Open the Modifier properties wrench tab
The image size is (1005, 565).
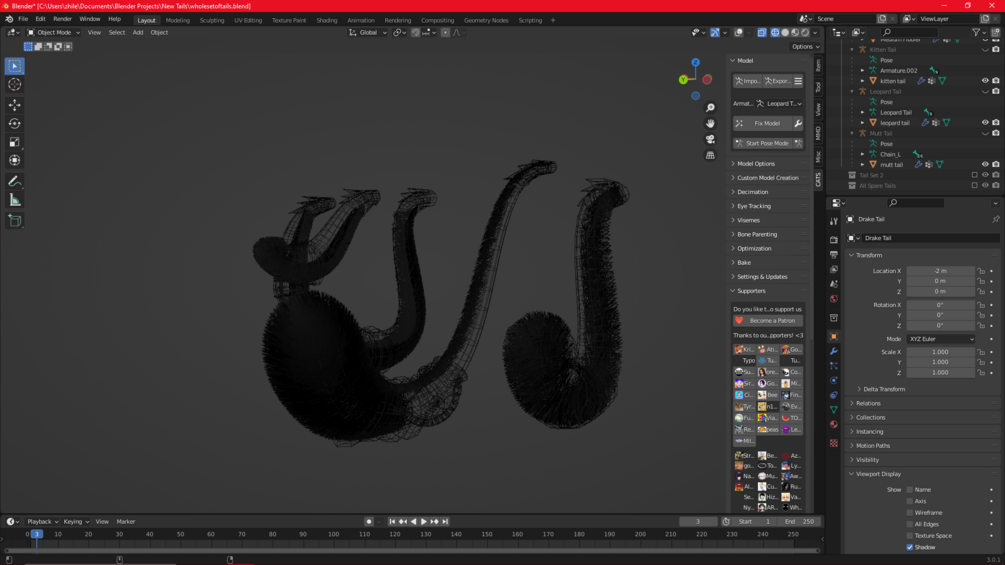click(833, 352)
